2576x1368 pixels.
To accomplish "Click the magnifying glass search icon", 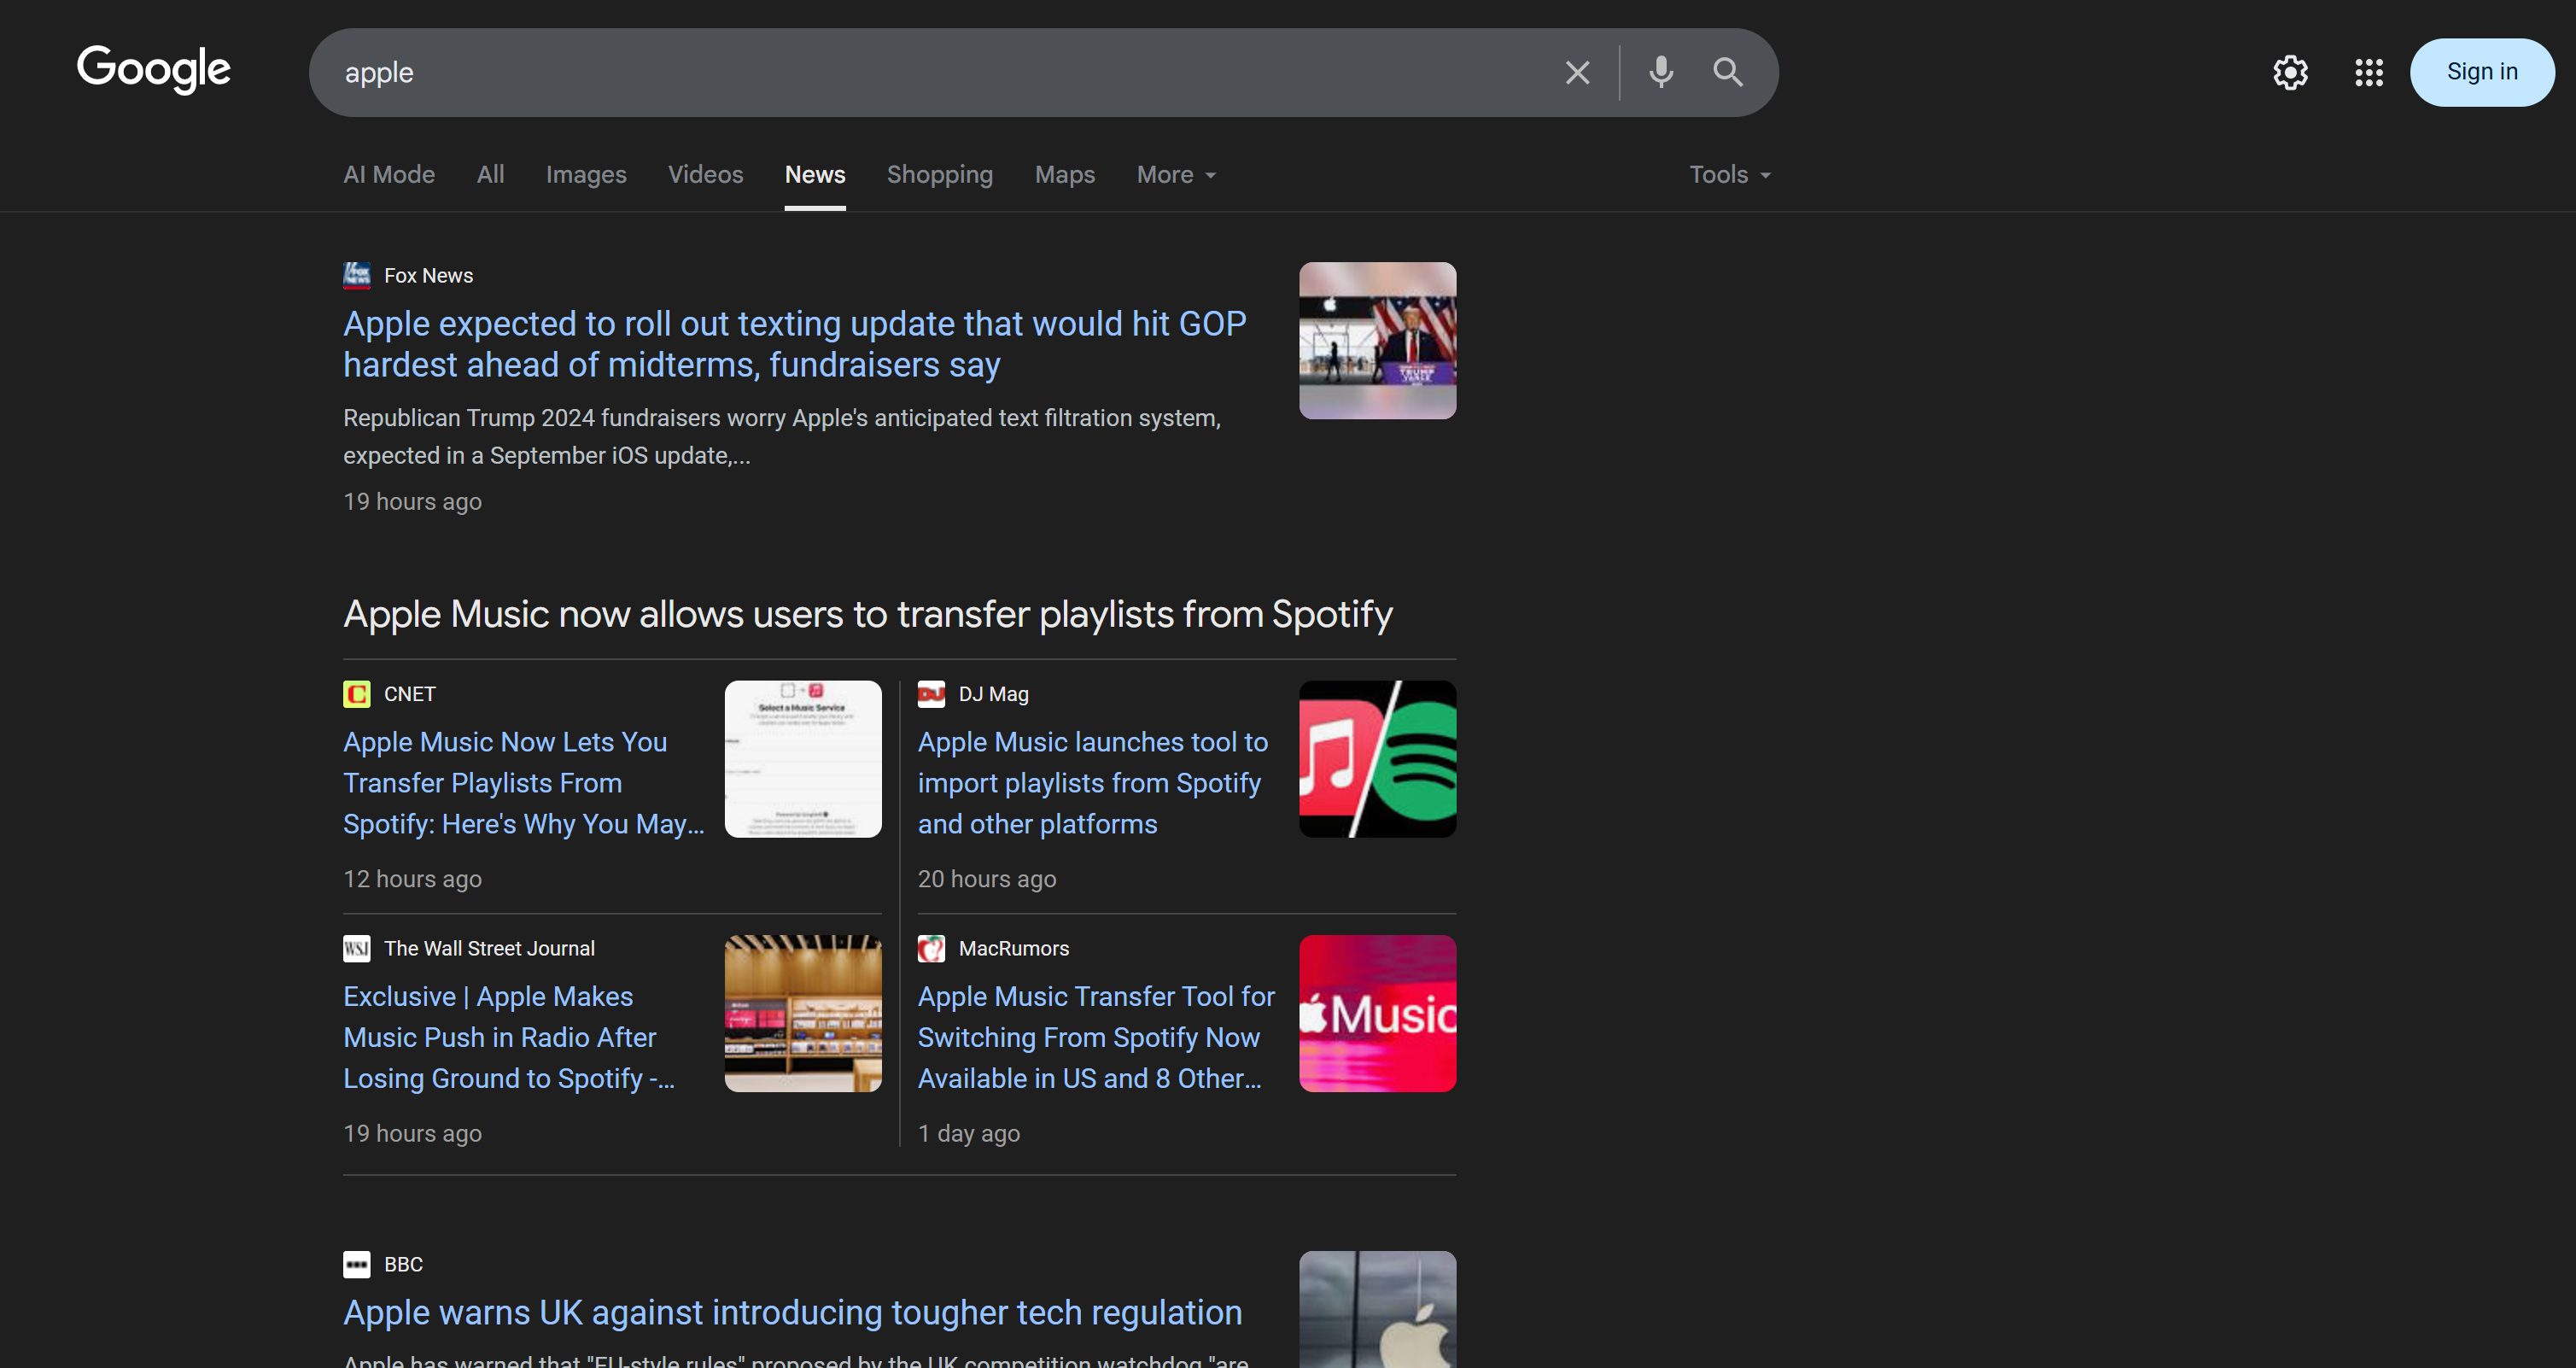I will click(1727, 72).
